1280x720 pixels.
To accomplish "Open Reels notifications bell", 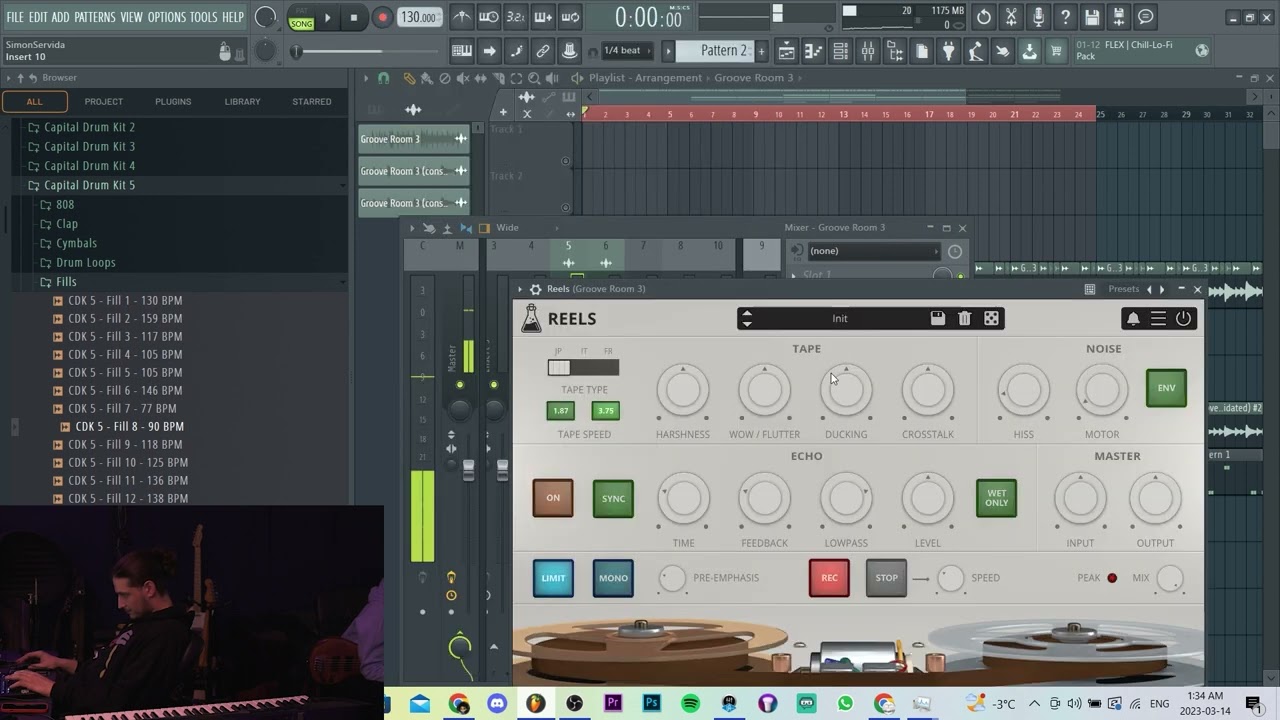I will pos(1133,319).
